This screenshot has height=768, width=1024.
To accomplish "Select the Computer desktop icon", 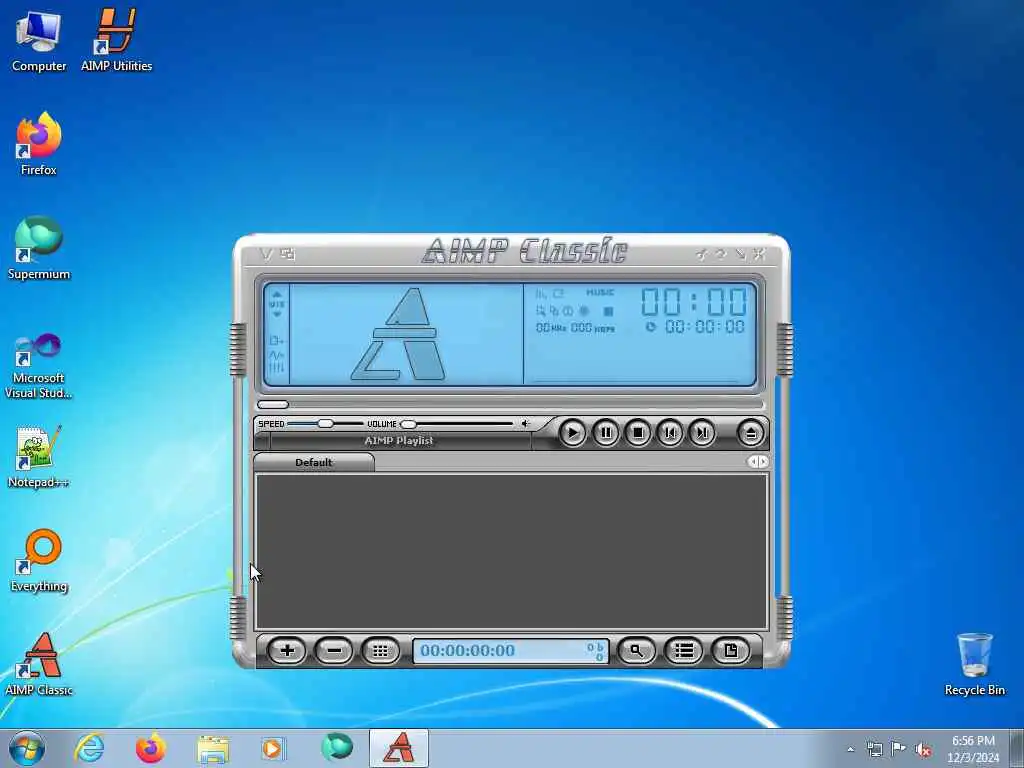I will pos(39,40).
